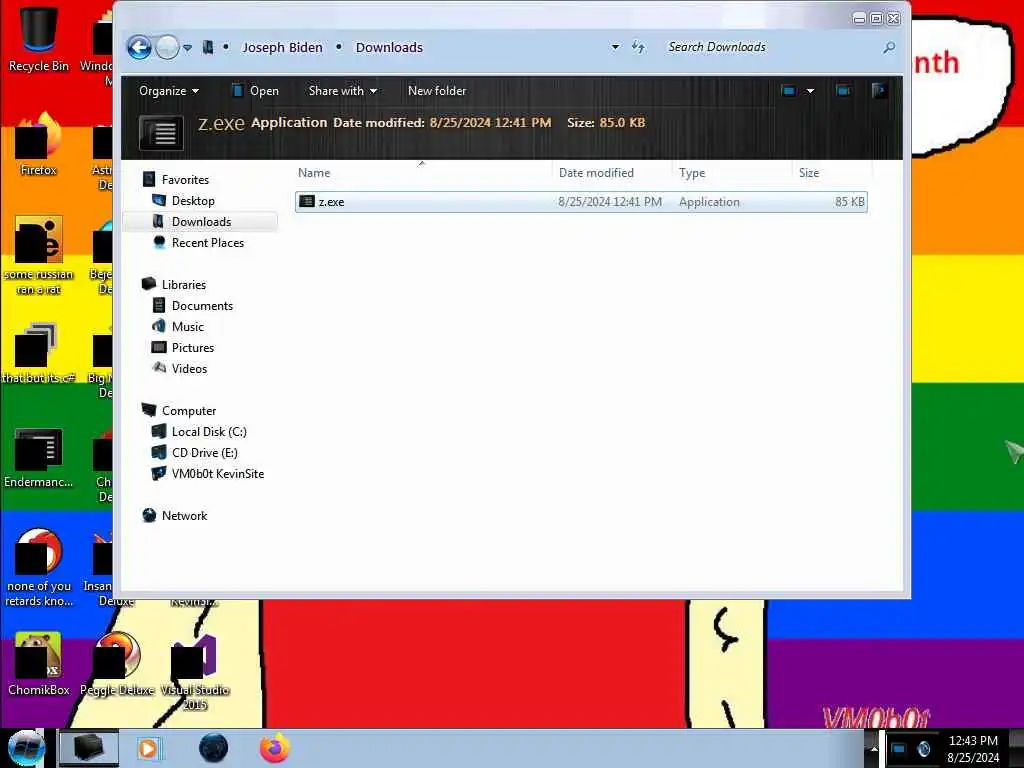The height and width of the screenshot is (768, 1024).
Task: Open the Share with menu
Action: (342, 91)
